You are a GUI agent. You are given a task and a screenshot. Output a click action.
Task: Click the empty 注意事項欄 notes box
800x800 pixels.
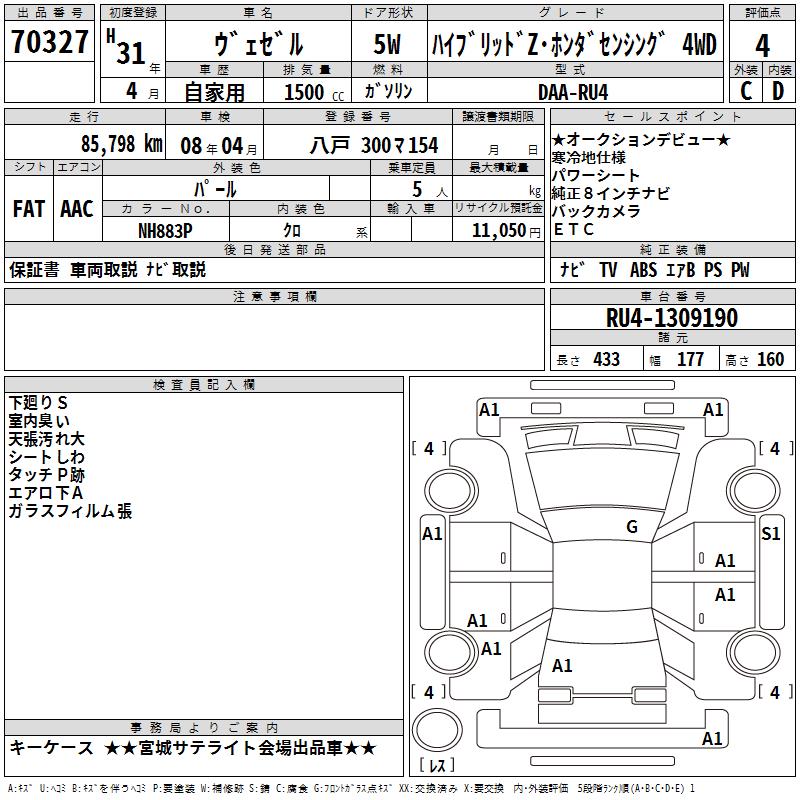[274, 337]
